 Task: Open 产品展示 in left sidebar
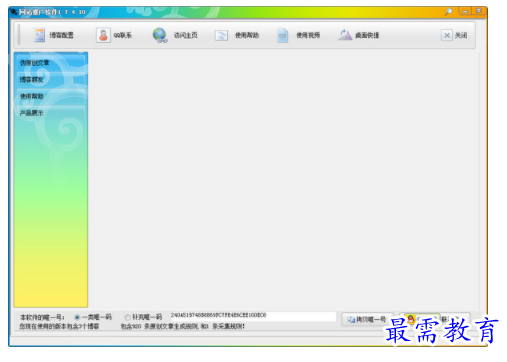[x=51, y=113]
